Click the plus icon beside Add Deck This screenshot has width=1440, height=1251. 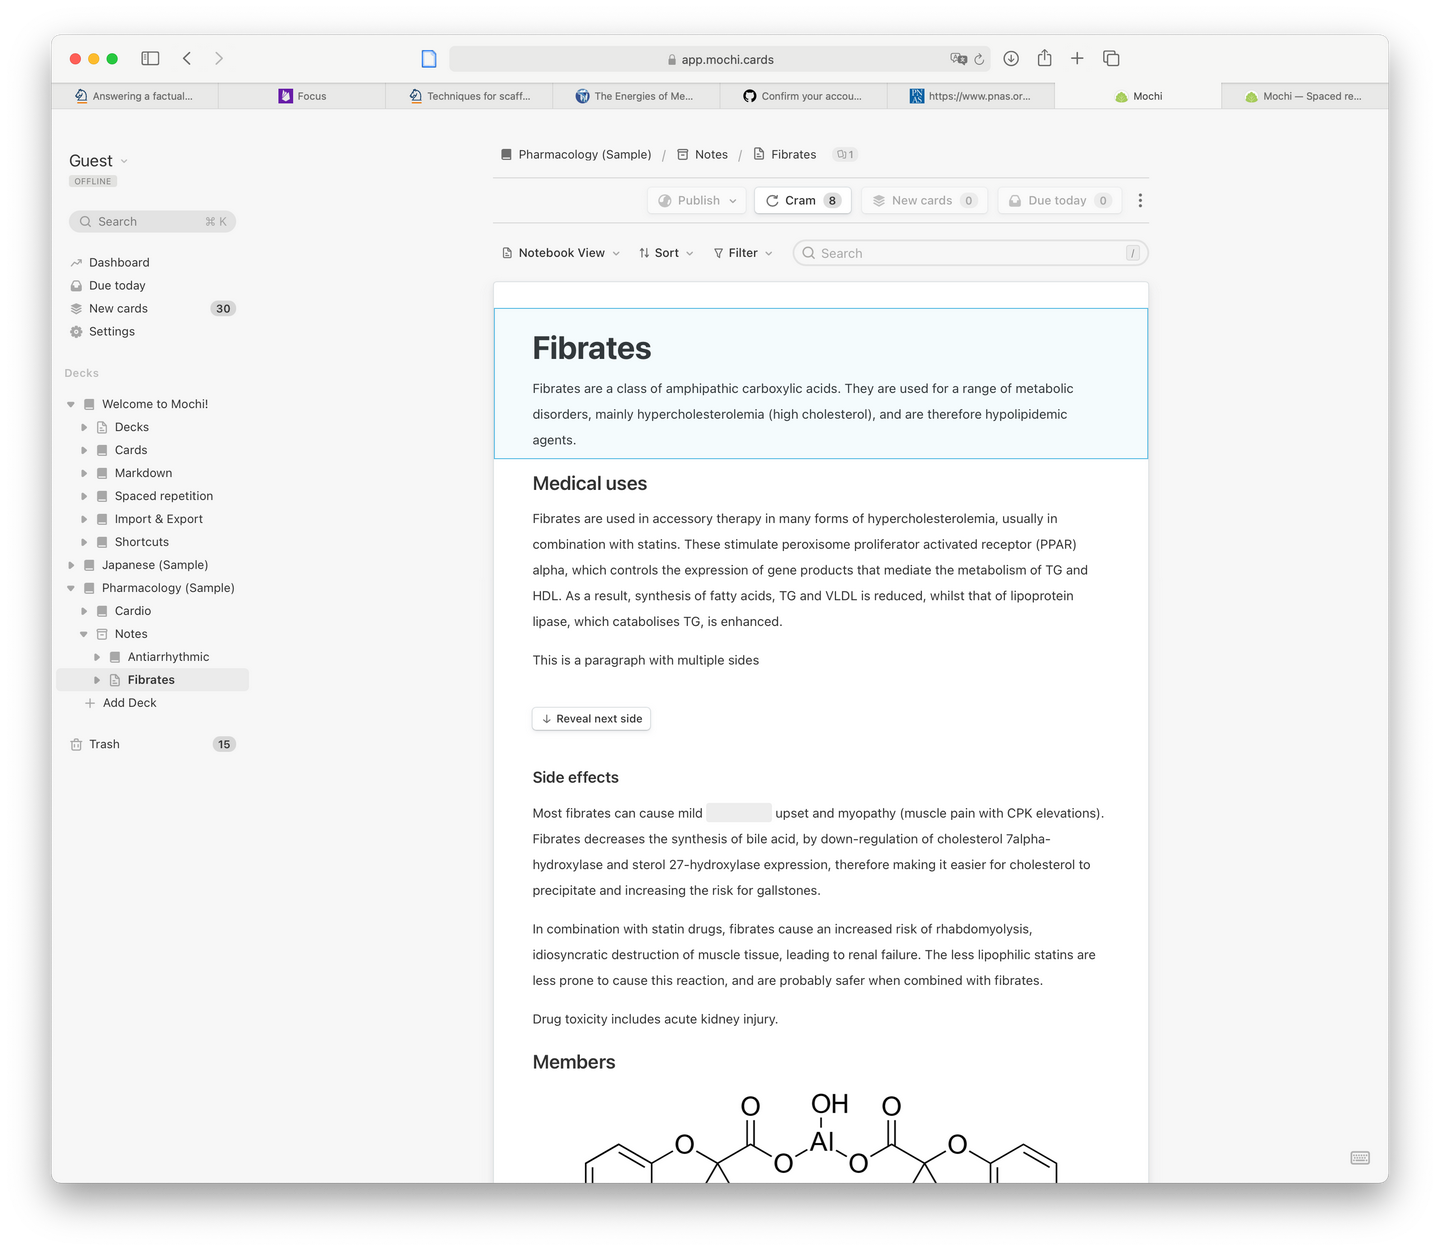tap(90, 703)
